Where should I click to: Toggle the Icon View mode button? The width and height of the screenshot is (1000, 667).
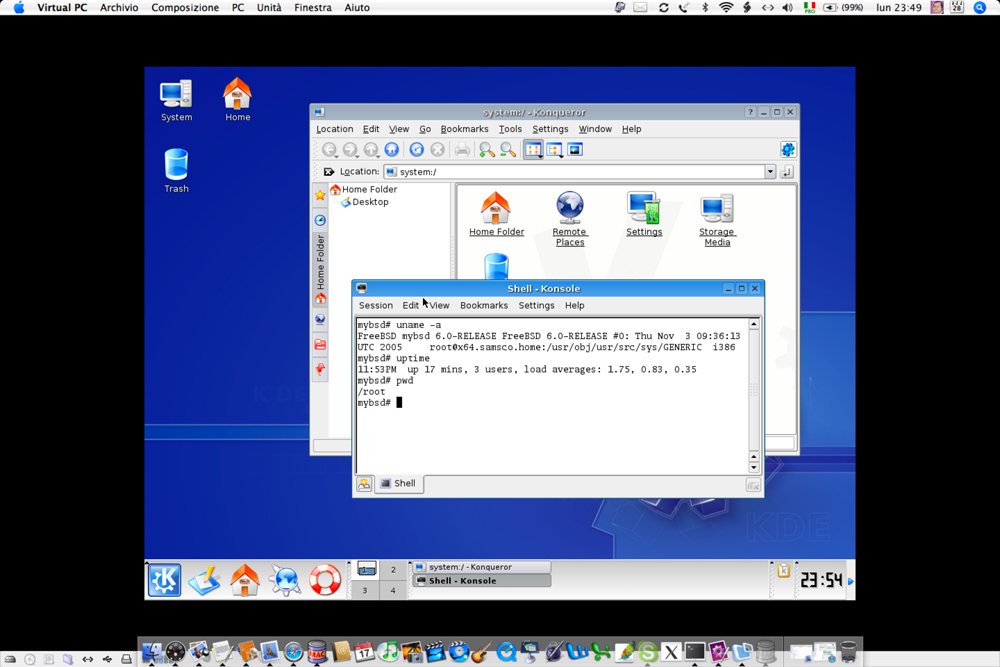[x=533, y=150]
